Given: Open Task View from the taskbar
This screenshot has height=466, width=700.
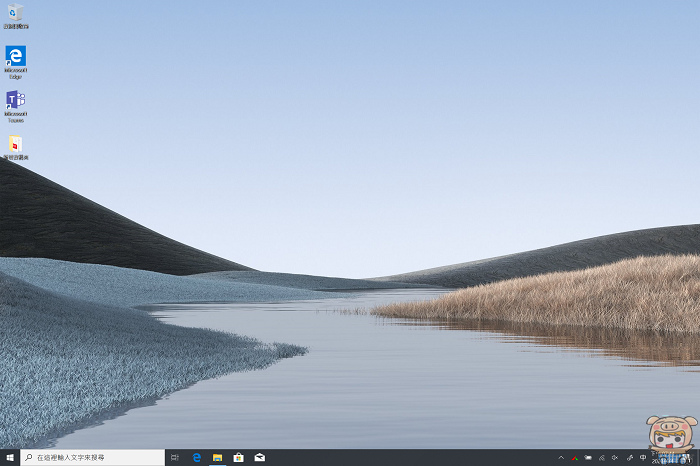Looking at the screenshot, I should pyautogui.click(x=175, y=457).
